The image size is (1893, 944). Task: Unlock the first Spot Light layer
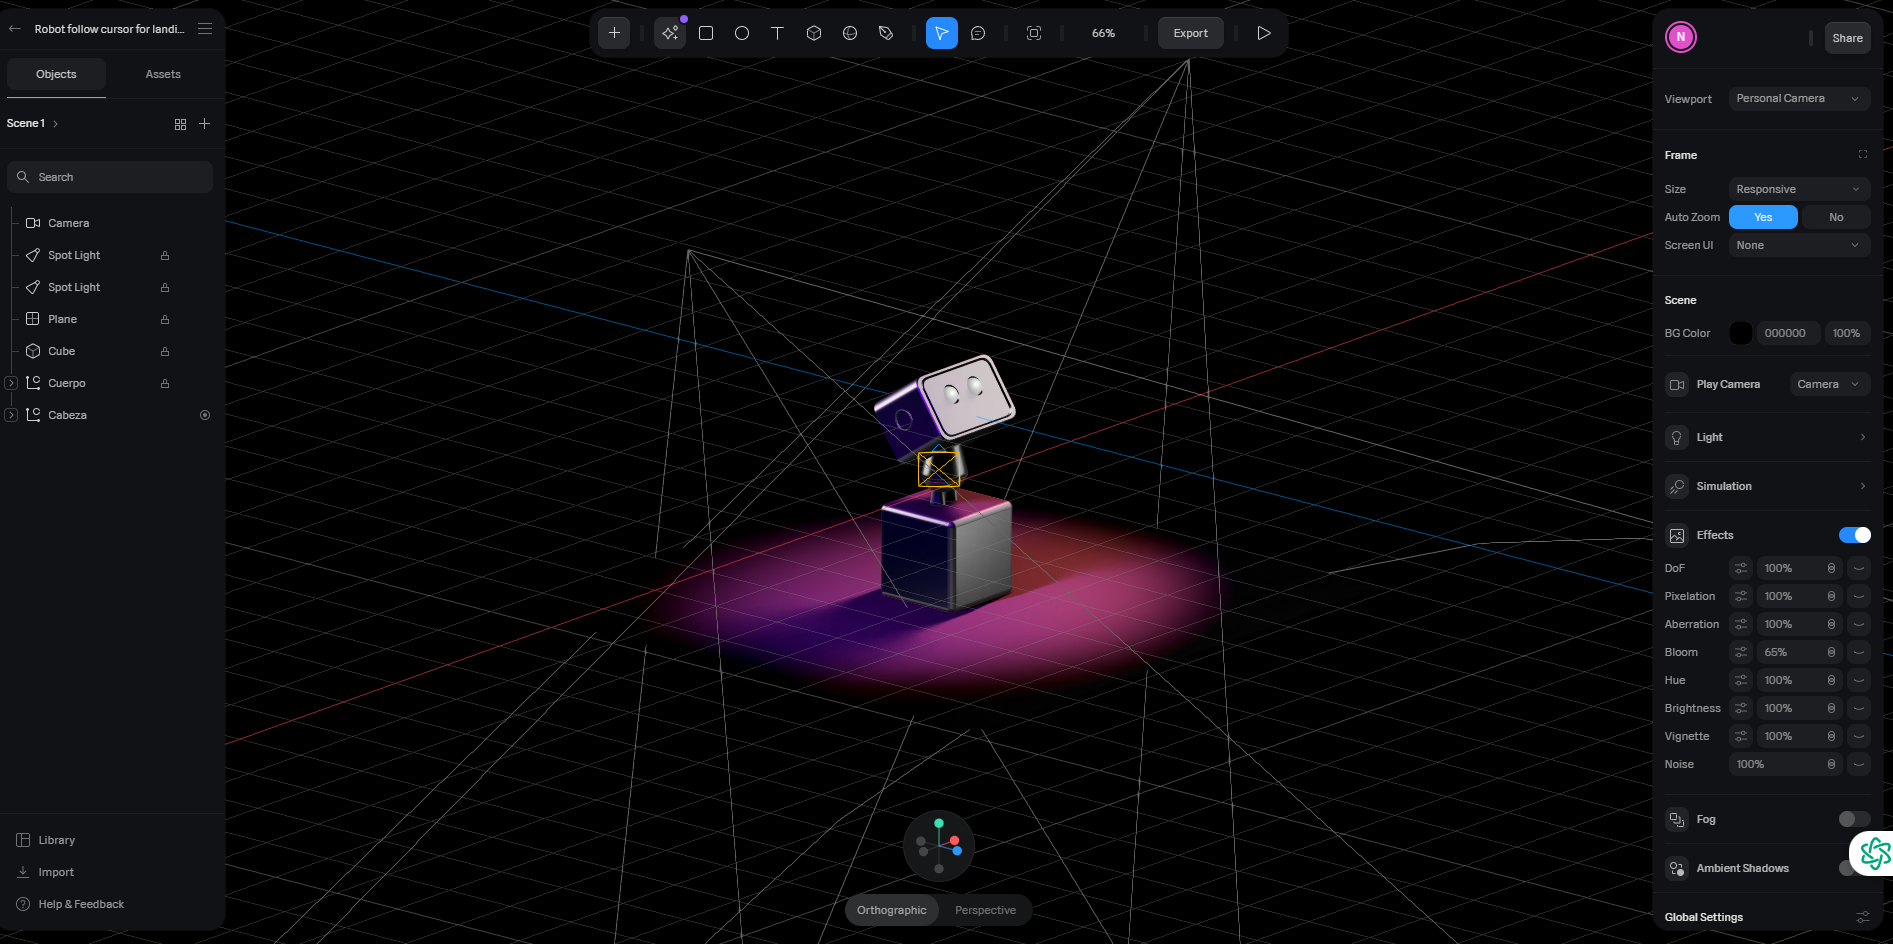pos(165,256)
